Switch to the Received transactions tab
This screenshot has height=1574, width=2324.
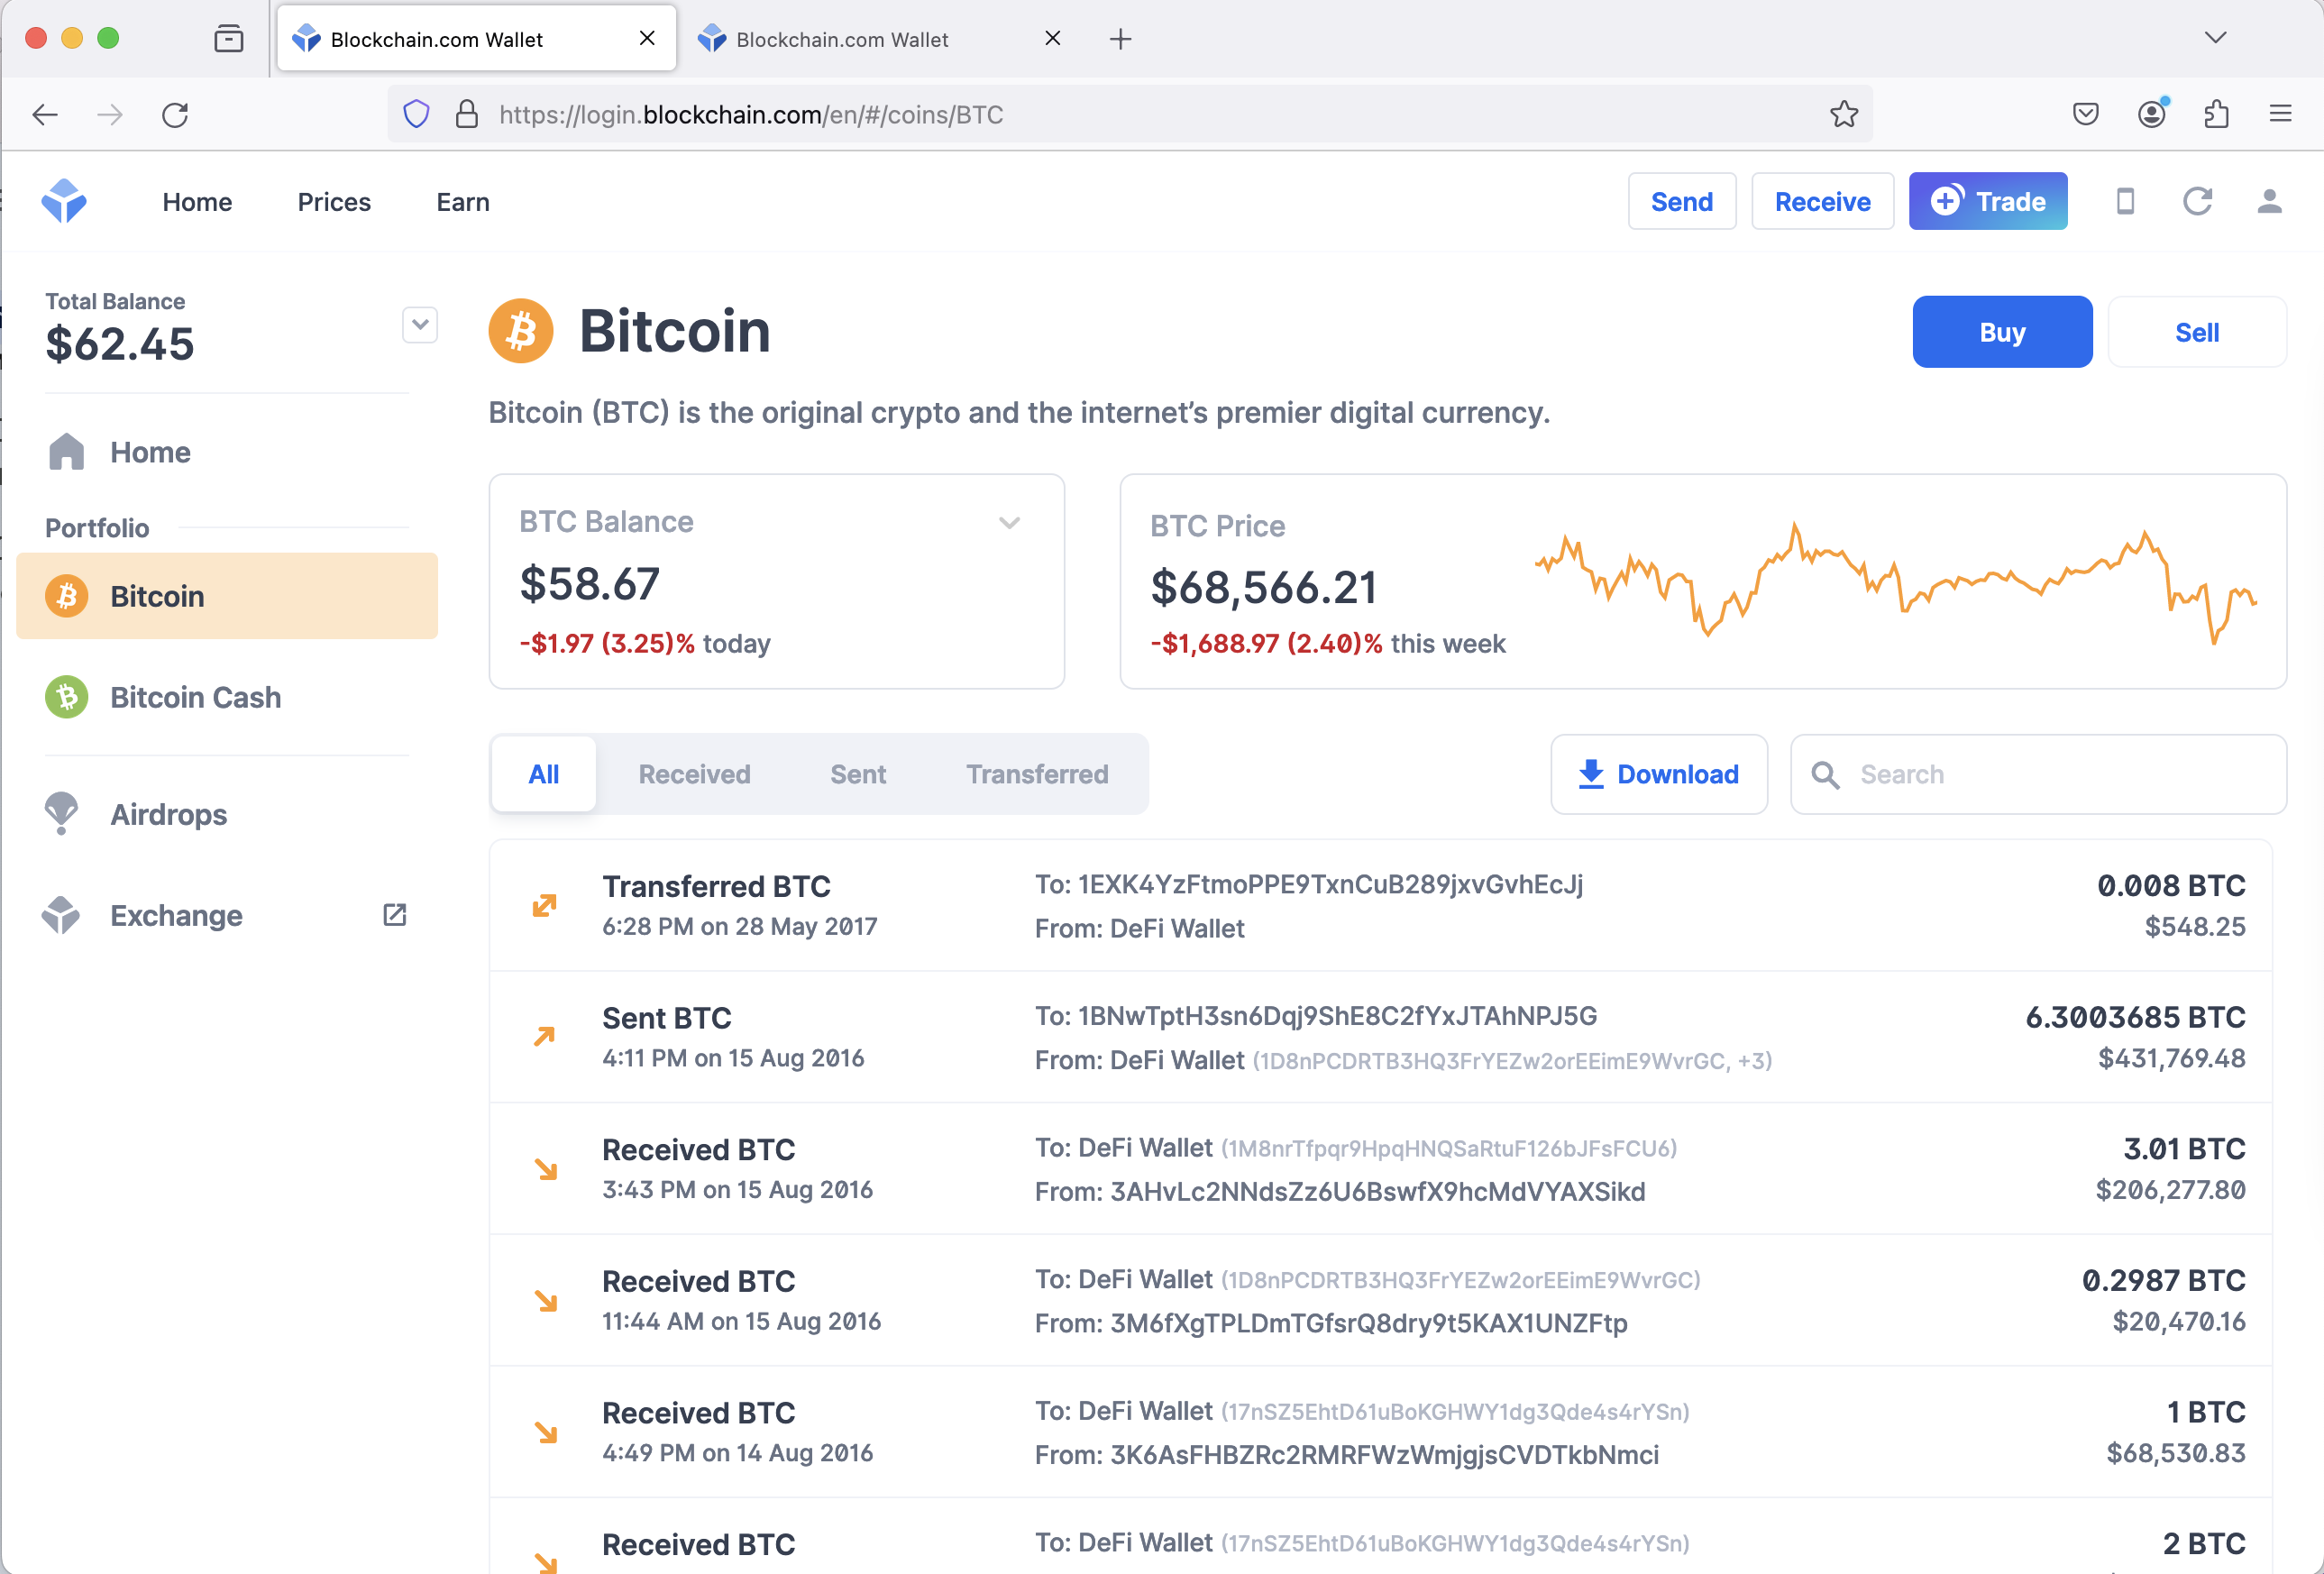694,774
